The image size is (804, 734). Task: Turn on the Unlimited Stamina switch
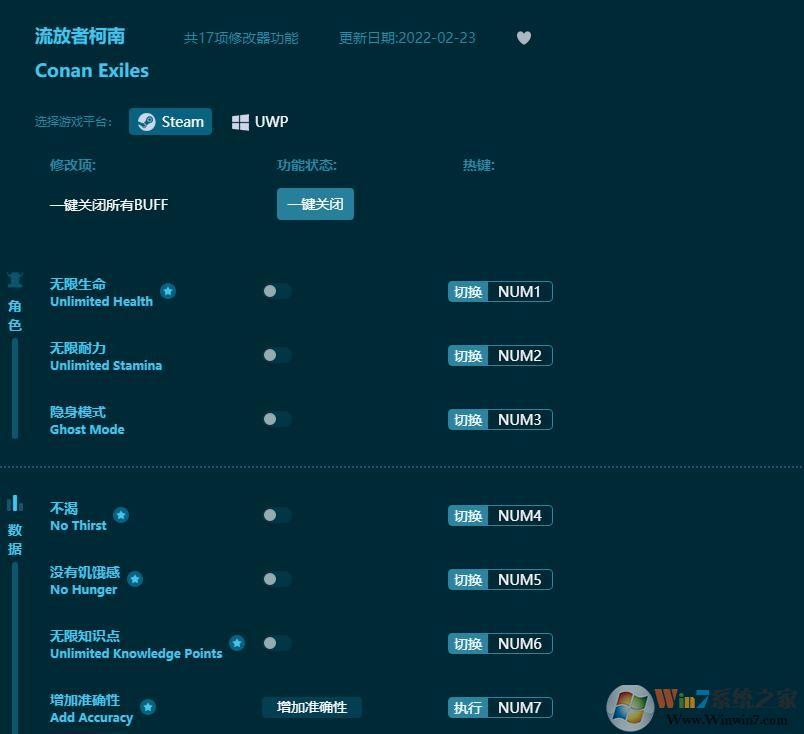pyautogui.click(x=277, y=355)
